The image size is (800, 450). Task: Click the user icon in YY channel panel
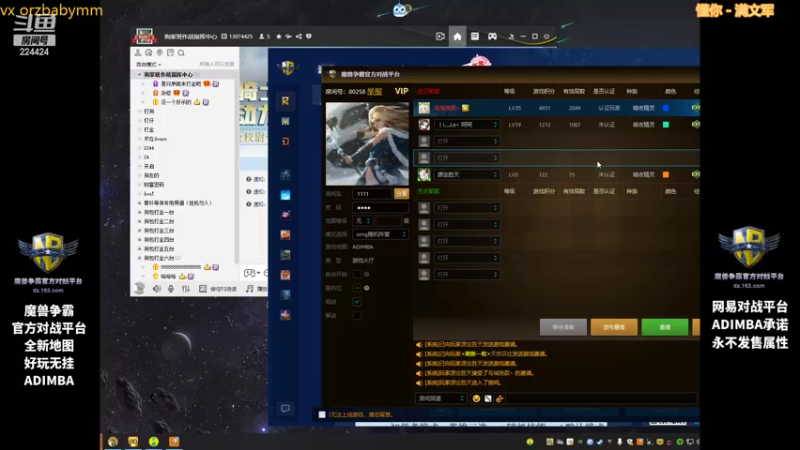[138, 53]
